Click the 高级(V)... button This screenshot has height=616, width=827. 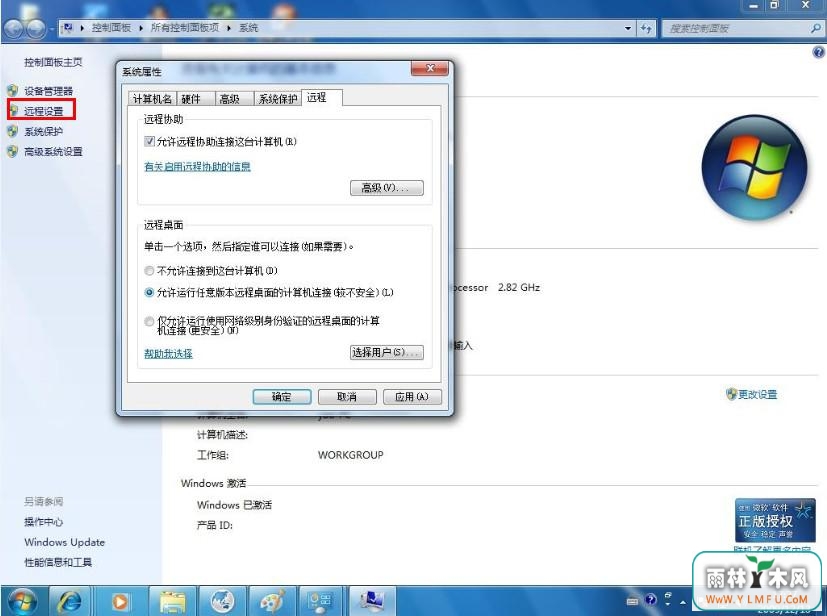(387, 188)
